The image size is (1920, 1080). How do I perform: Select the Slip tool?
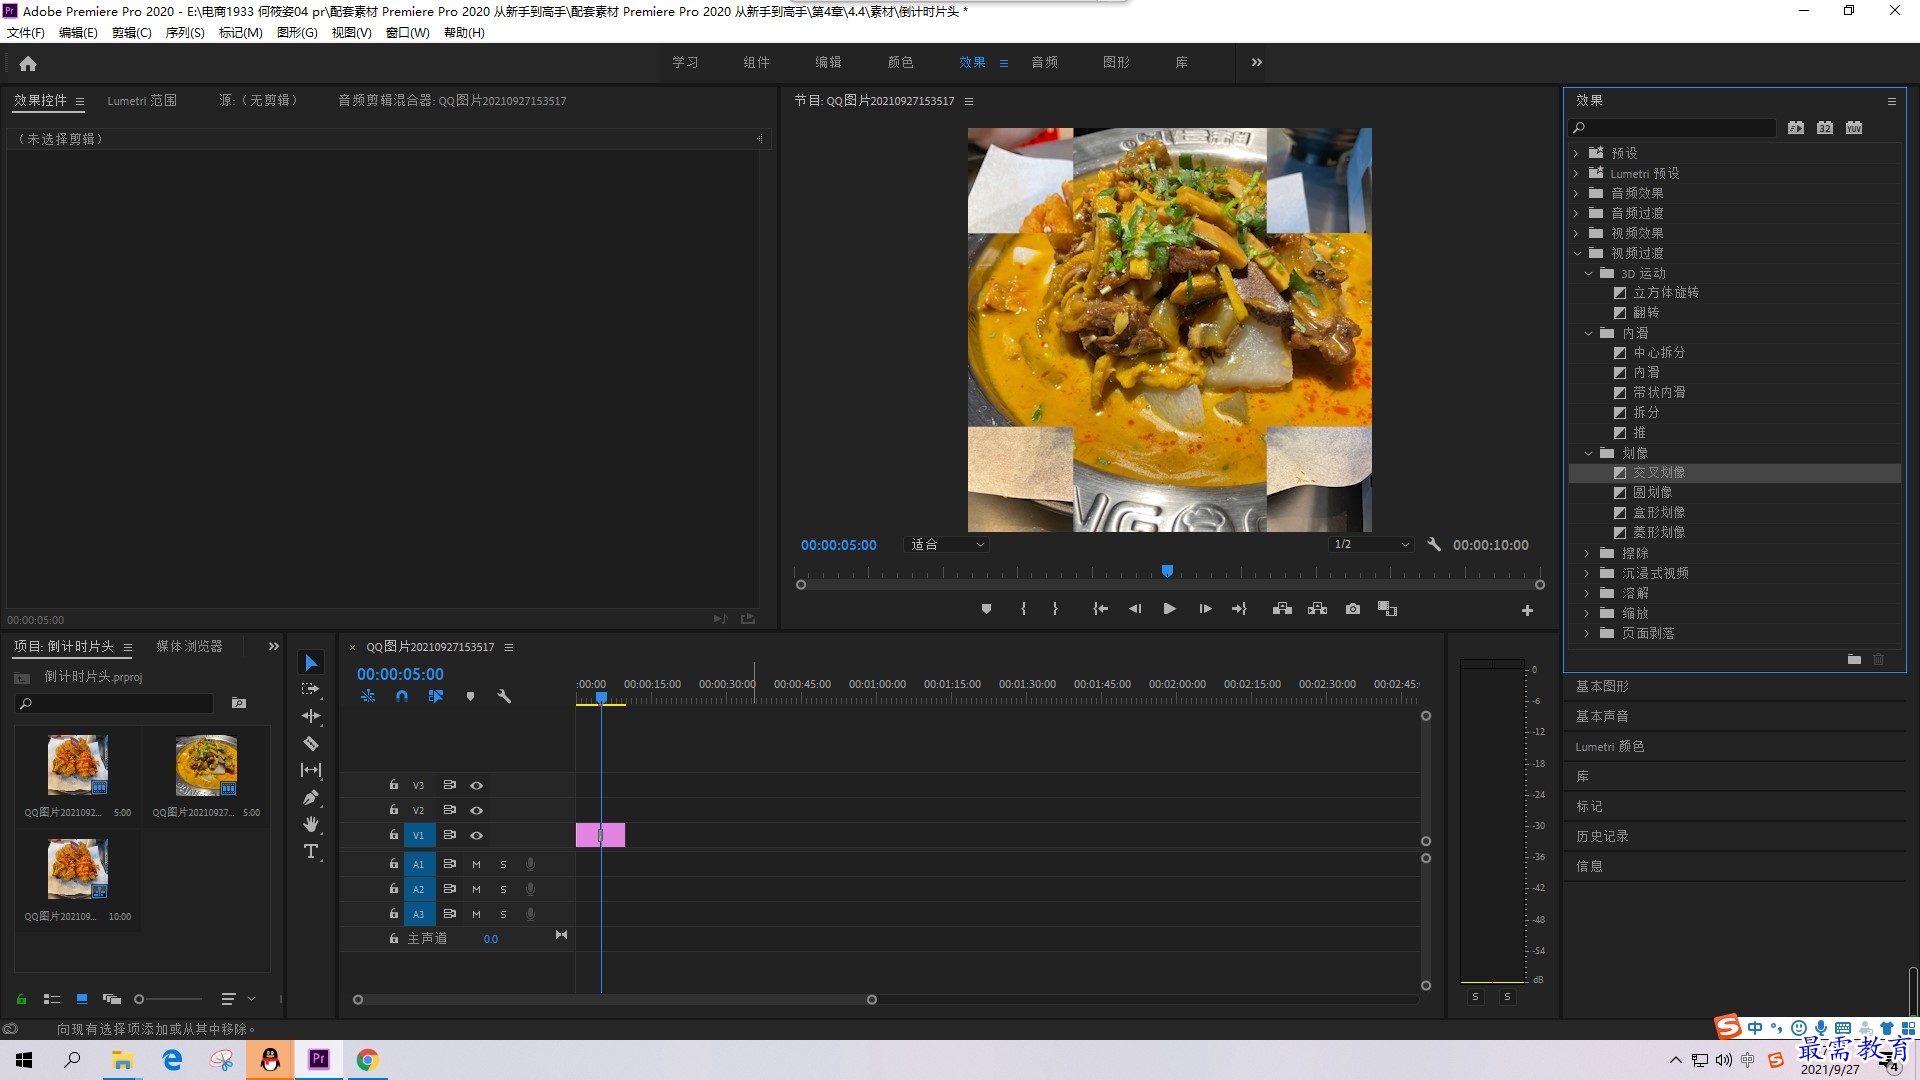[x=311, y=770]
